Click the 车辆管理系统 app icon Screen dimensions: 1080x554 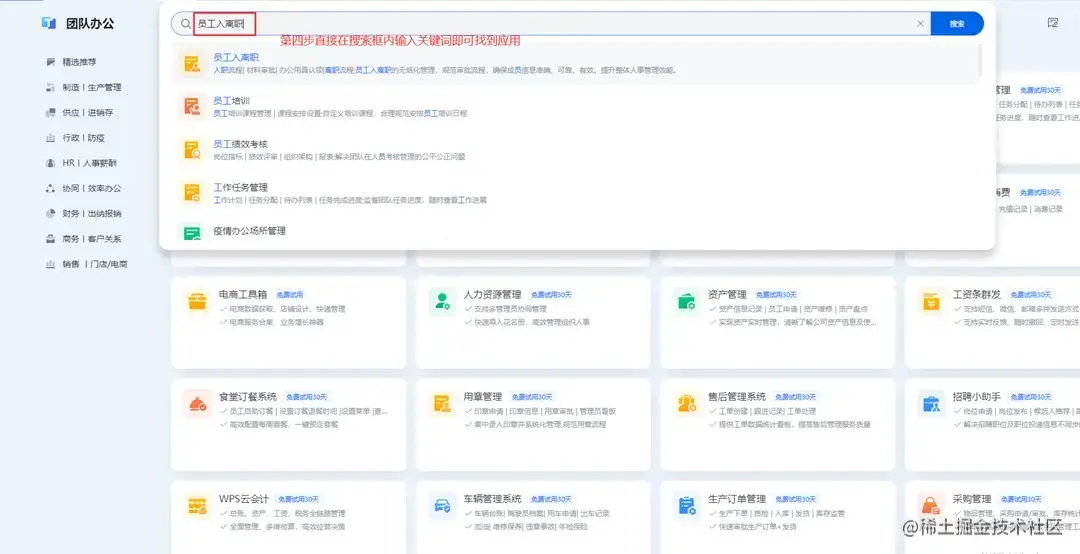(x=442, y=506)
